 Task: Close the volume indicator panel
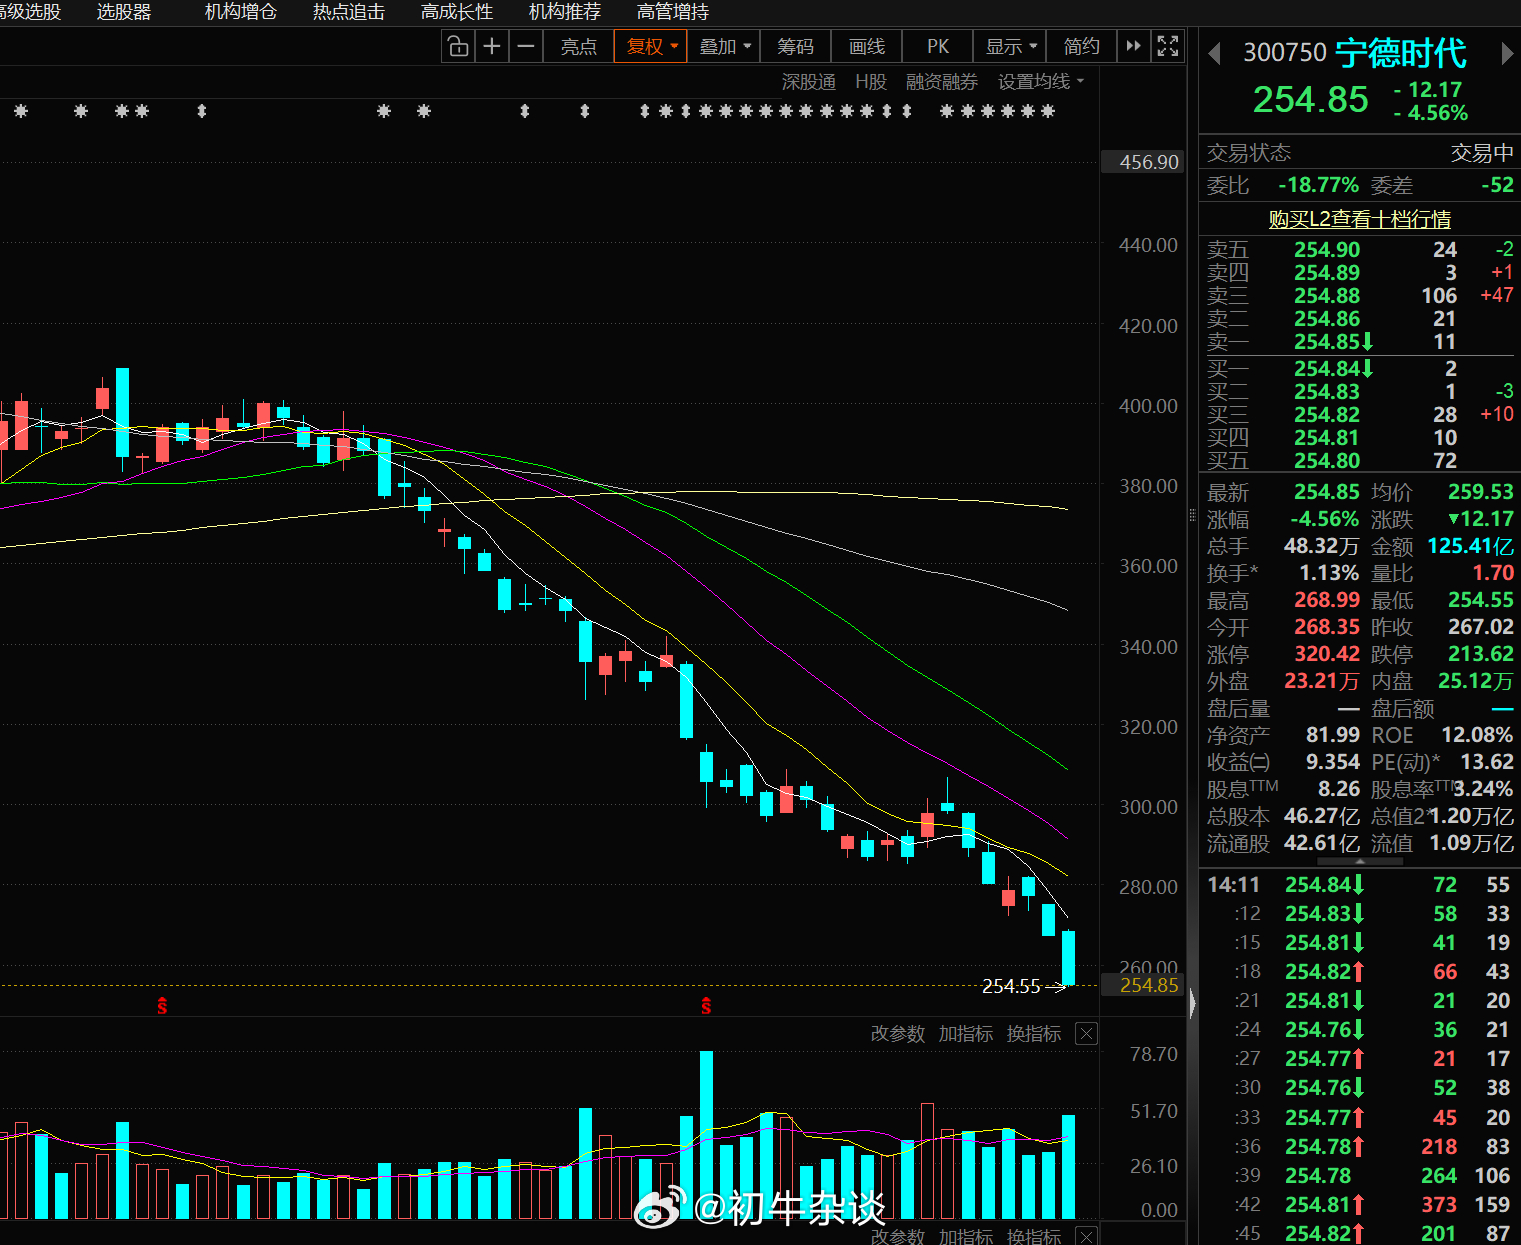pos(1086,1034)
